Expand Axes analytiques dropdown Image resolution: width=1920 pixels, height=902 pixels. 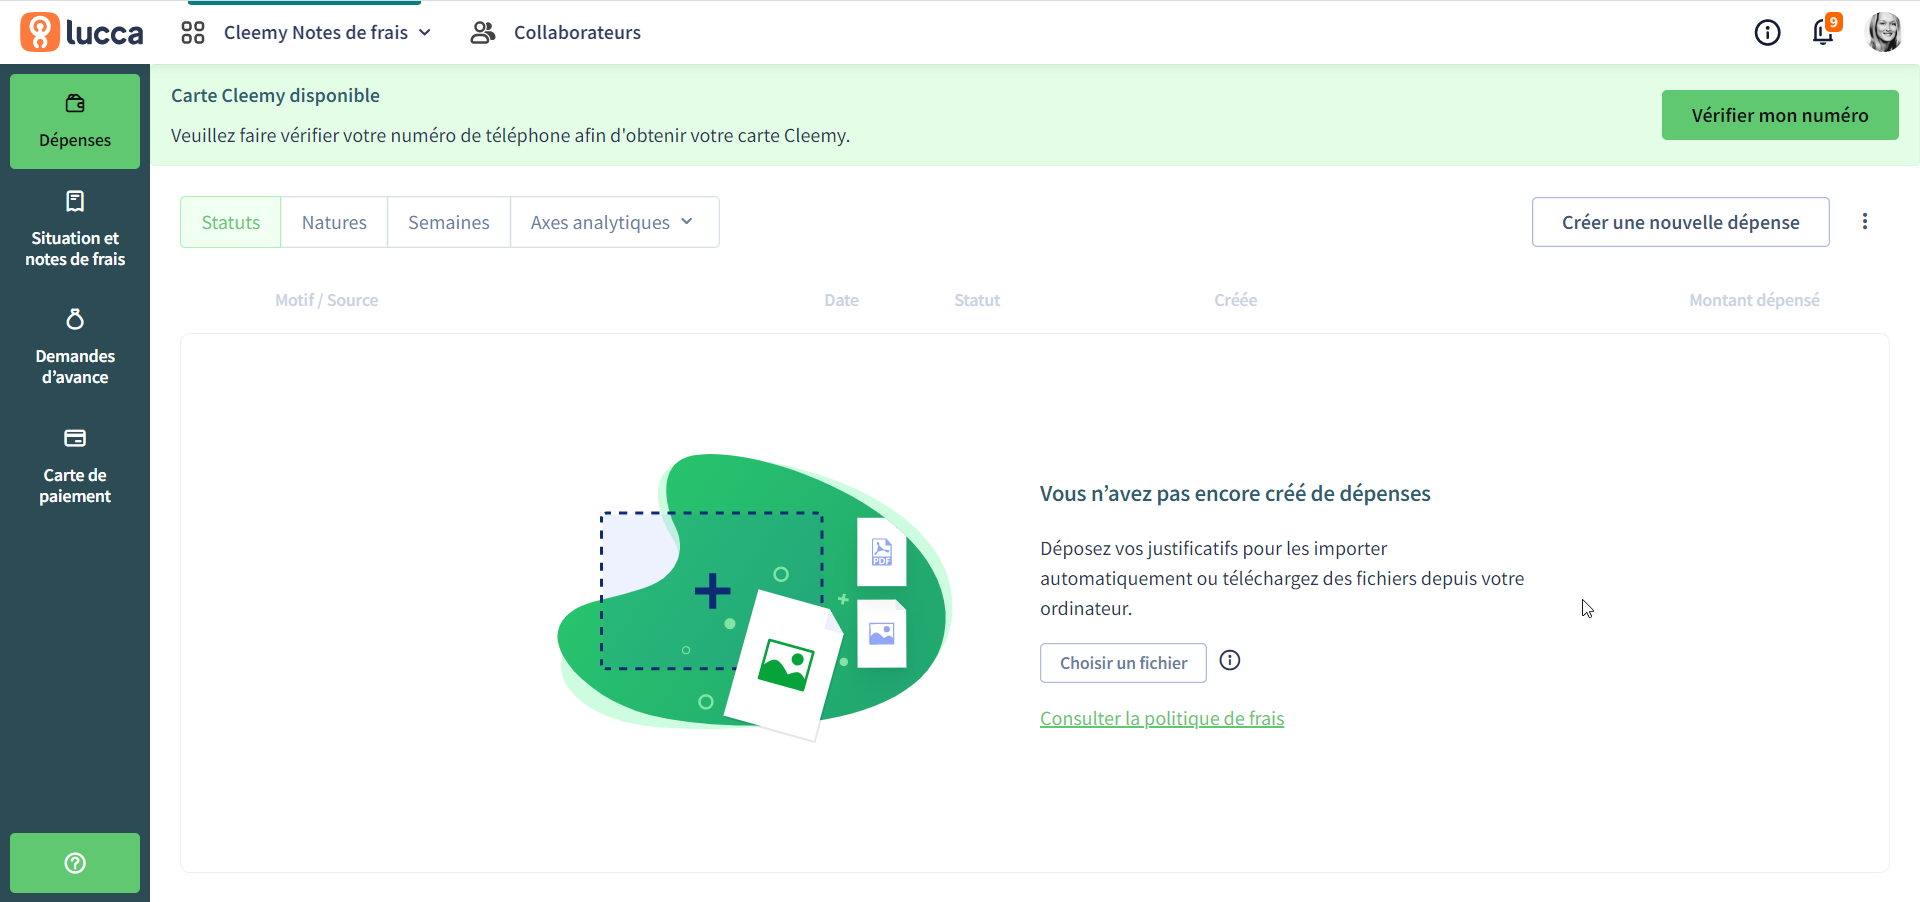coord(614,222)
